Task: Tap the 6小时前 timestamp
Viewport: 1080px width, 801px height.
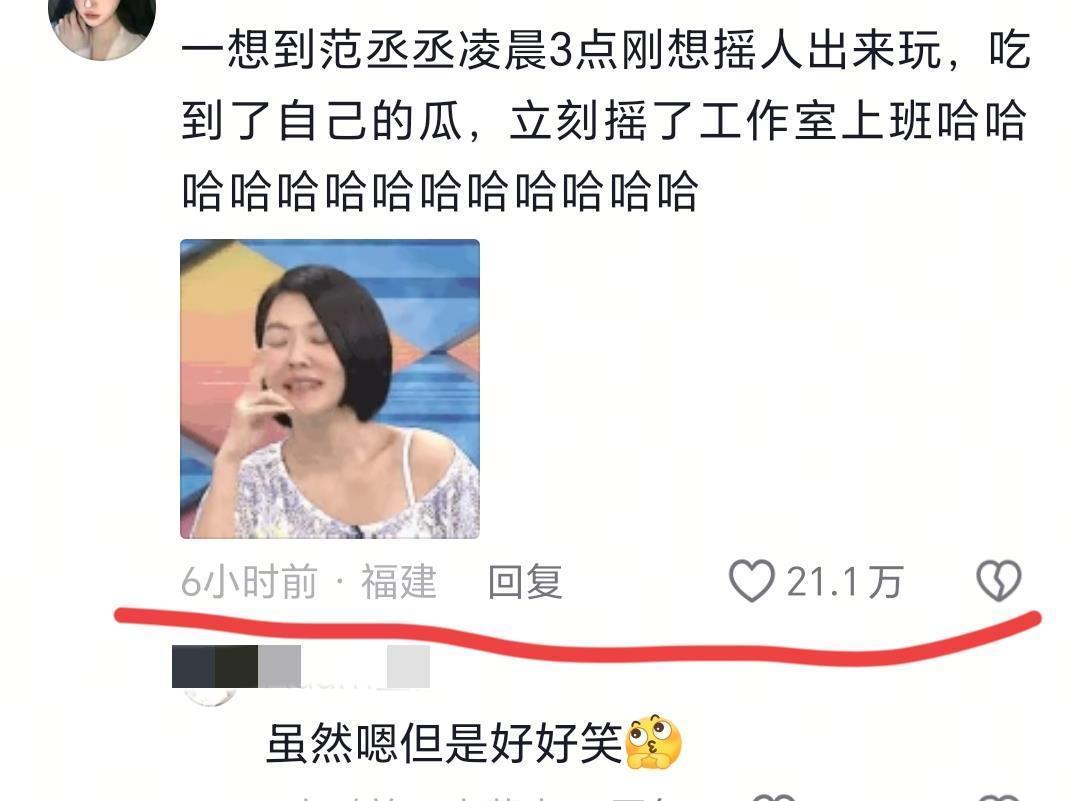Action: click(249, 582)
